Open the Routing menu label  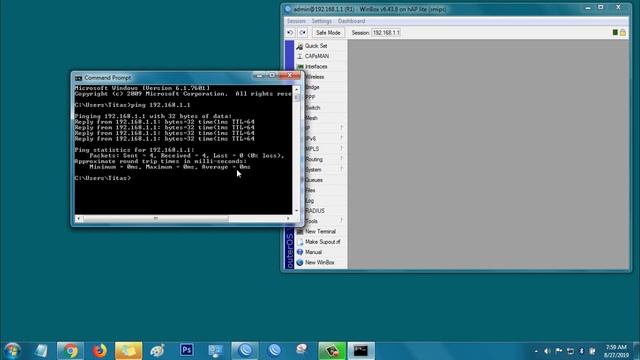tap(314, 159)
